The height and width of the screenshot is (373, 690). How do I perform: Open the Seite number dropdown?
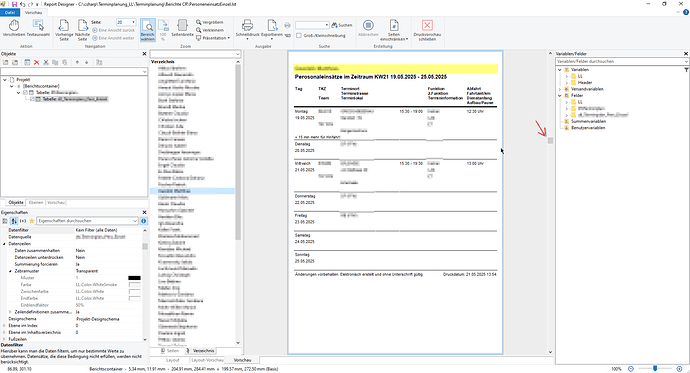coord(133,22)
